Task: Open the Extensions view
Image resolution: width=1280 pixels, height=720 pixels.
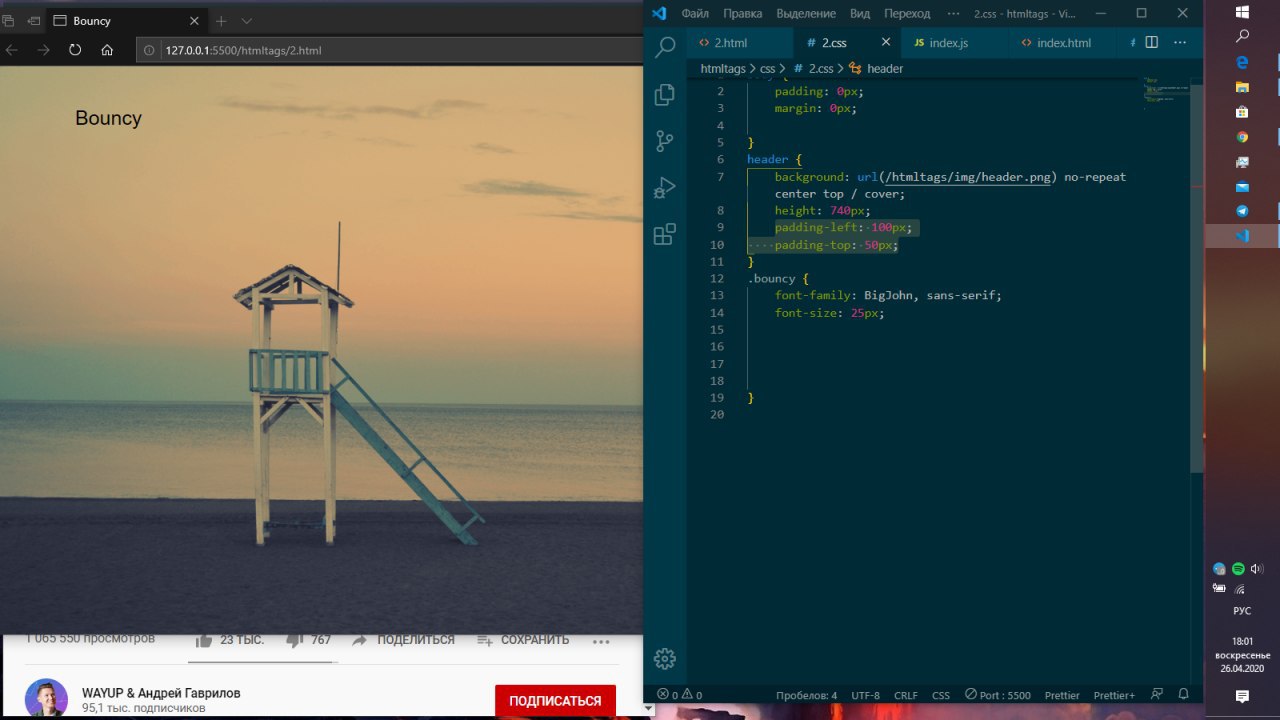Action: (x=664, y=235)
